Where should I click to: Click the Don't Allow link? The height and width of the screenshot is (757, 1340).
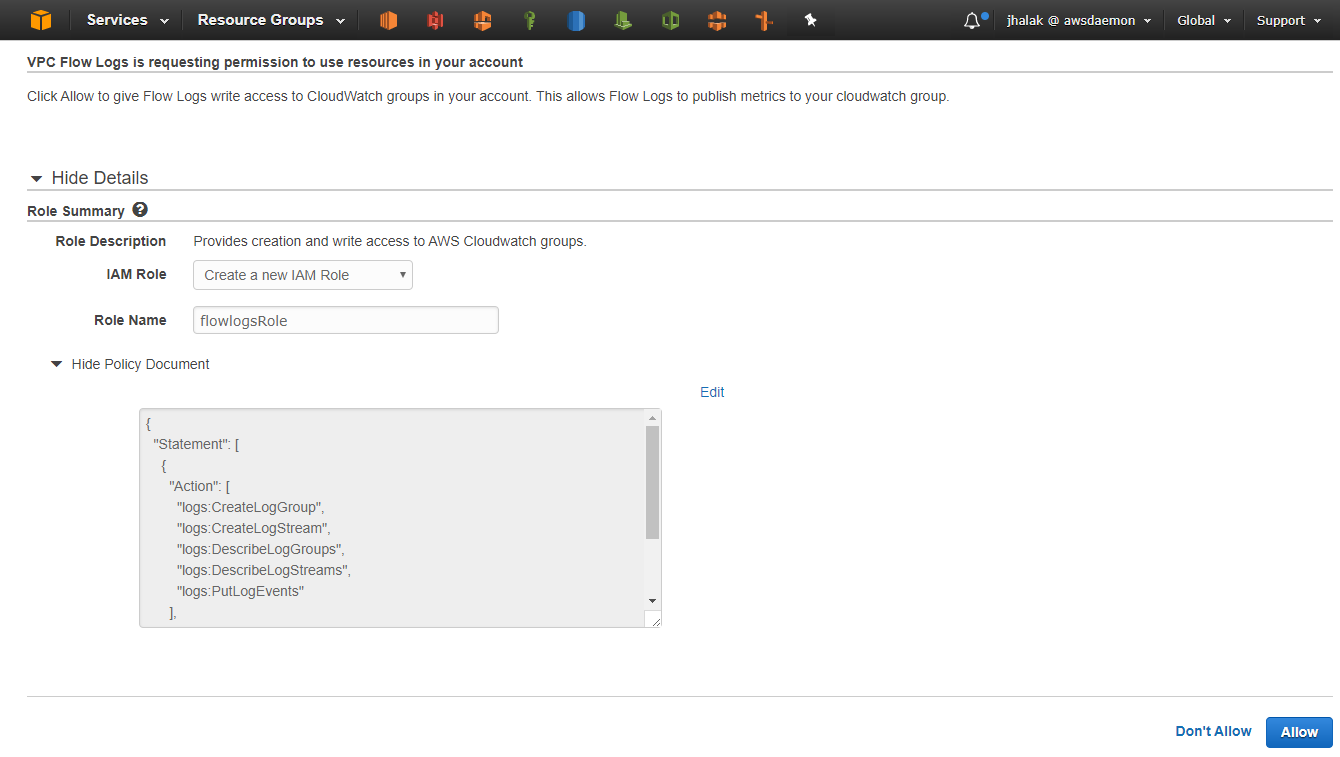[x=1213, y=731]
